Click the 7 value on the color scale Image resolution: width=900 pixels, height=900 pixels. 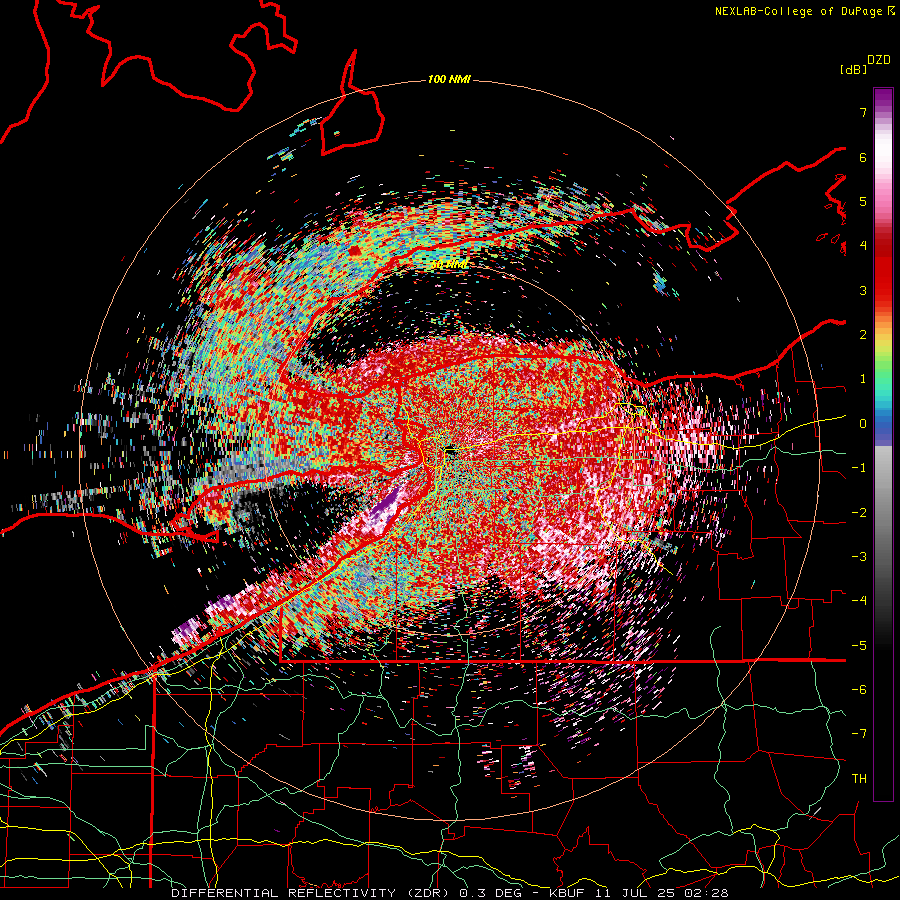pos(863,112)
